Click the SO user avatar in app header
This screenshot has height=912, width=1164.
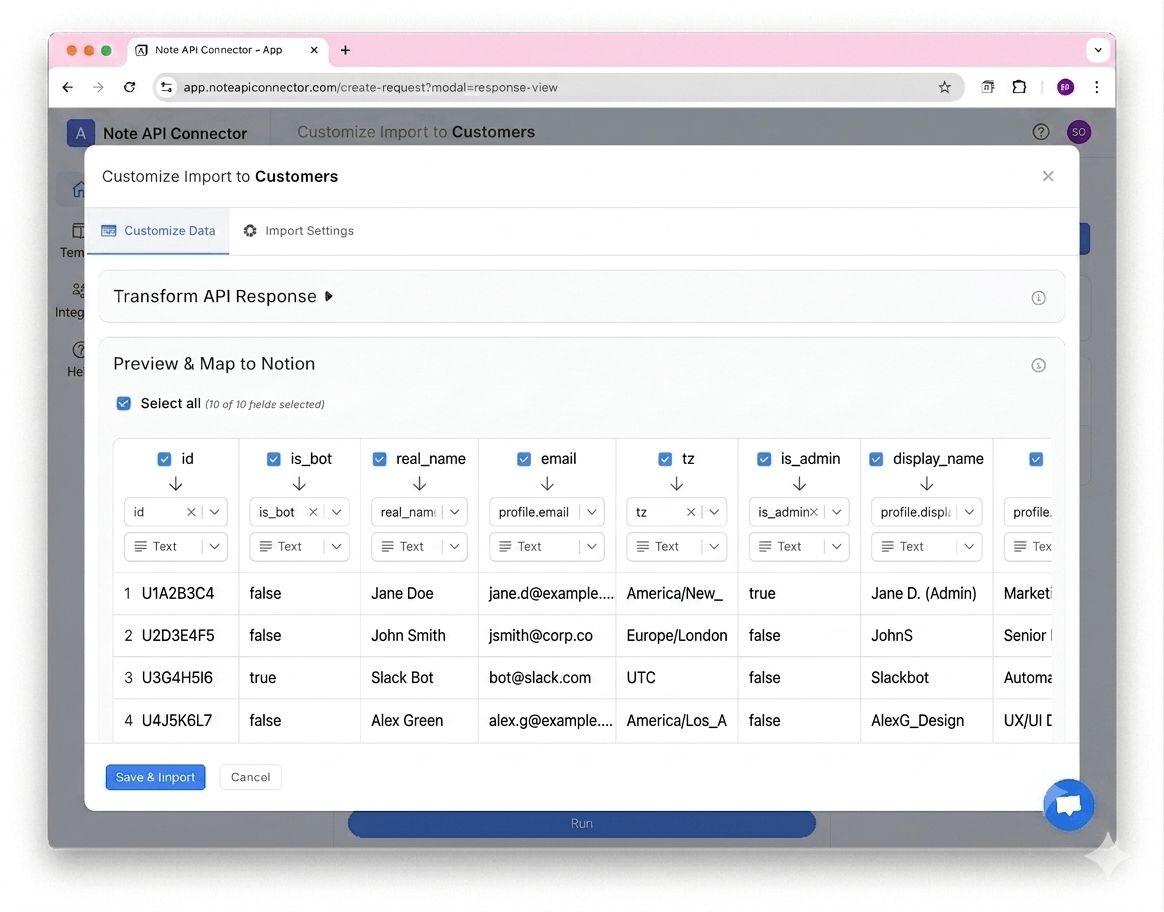[1079, 132]
